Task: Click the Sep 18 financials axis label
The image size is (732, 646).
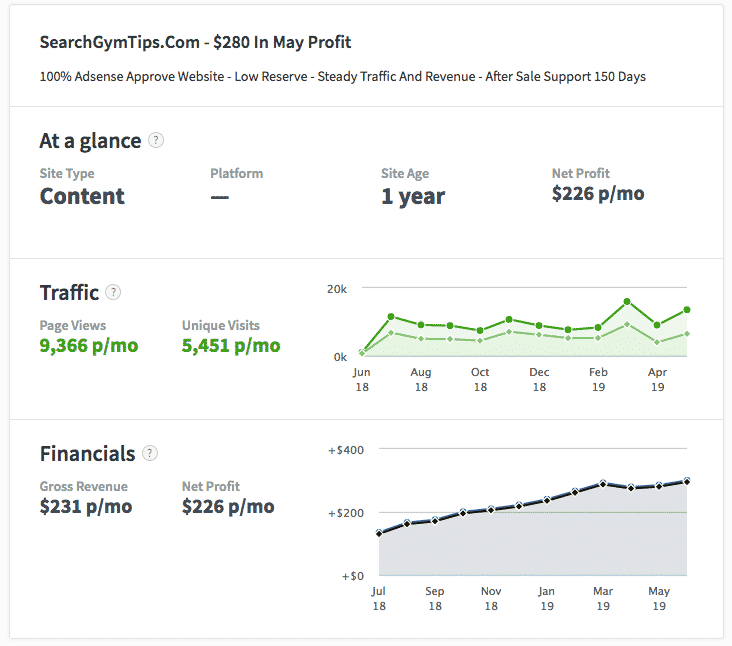Action: (435, 598)
